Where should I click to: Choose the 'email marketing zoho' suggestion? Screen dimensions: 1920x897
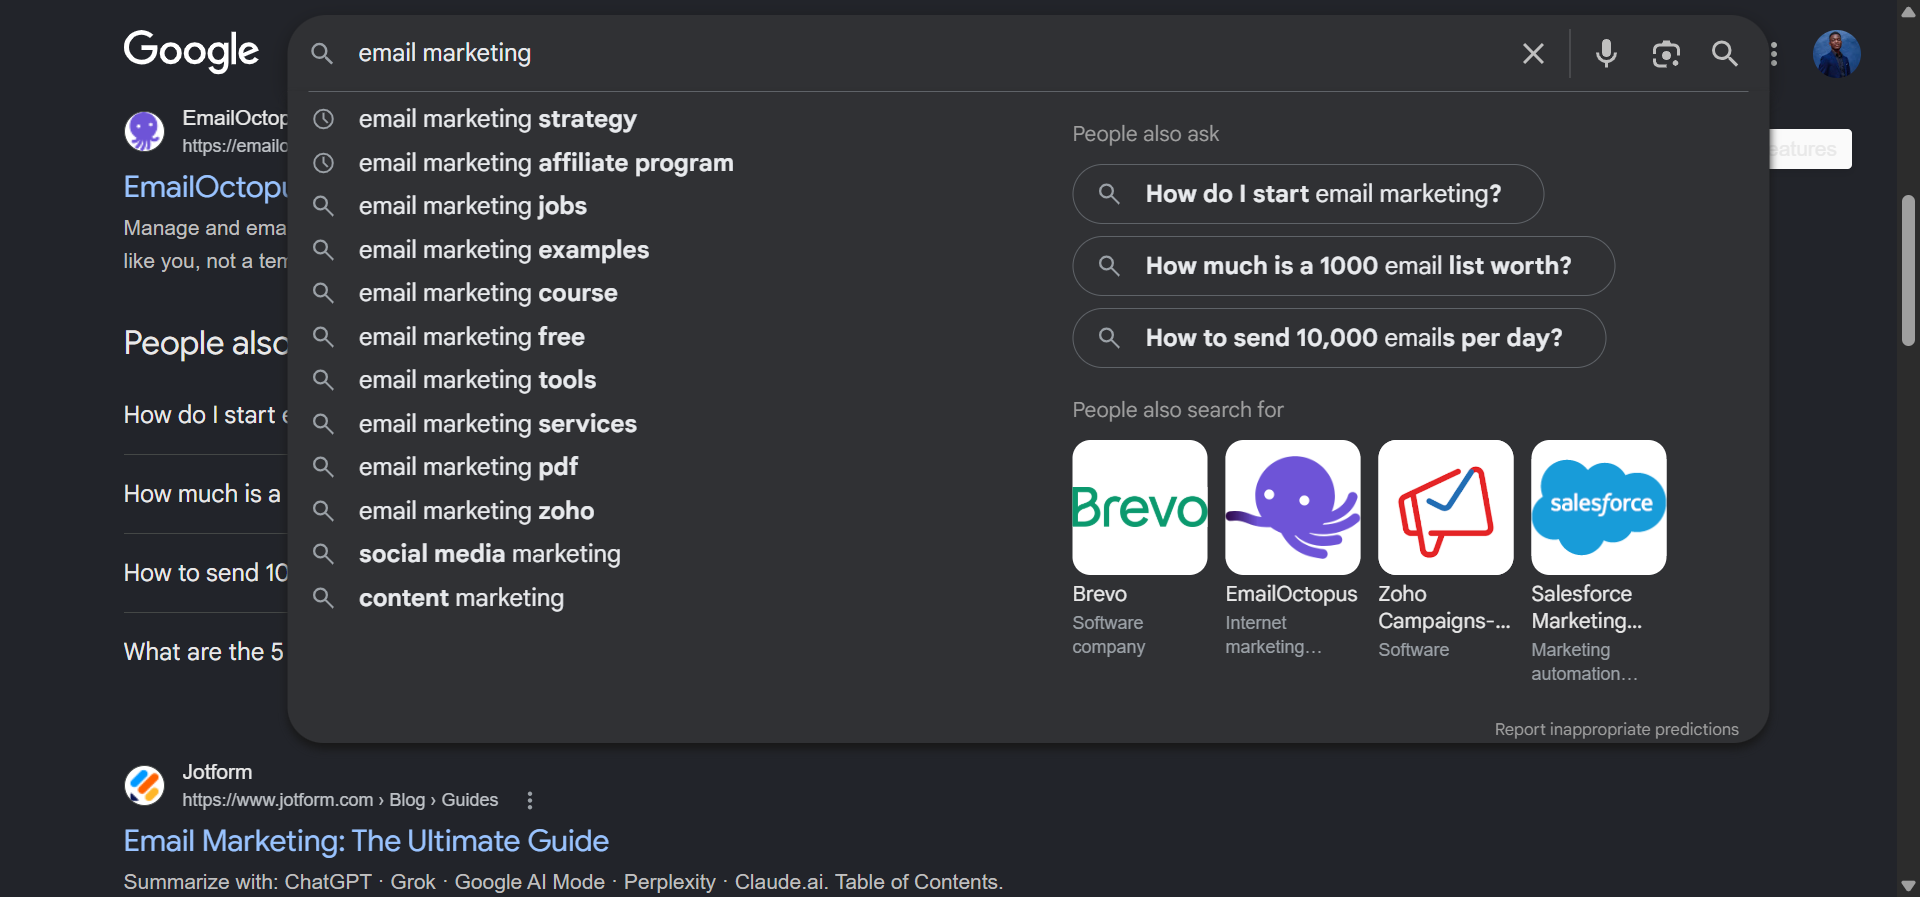pyautogui.click(x=476, y=511)
